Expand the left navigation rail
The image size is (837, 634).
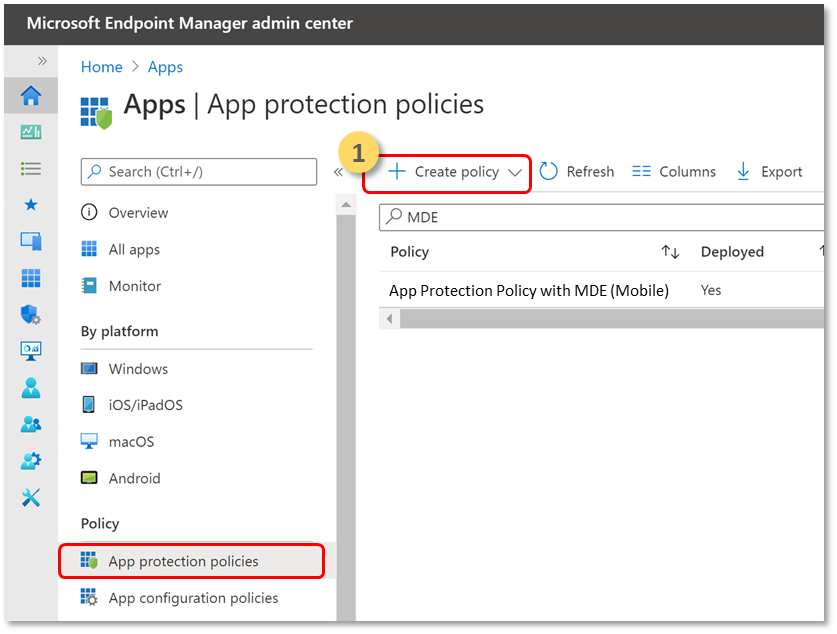[42, 61]
